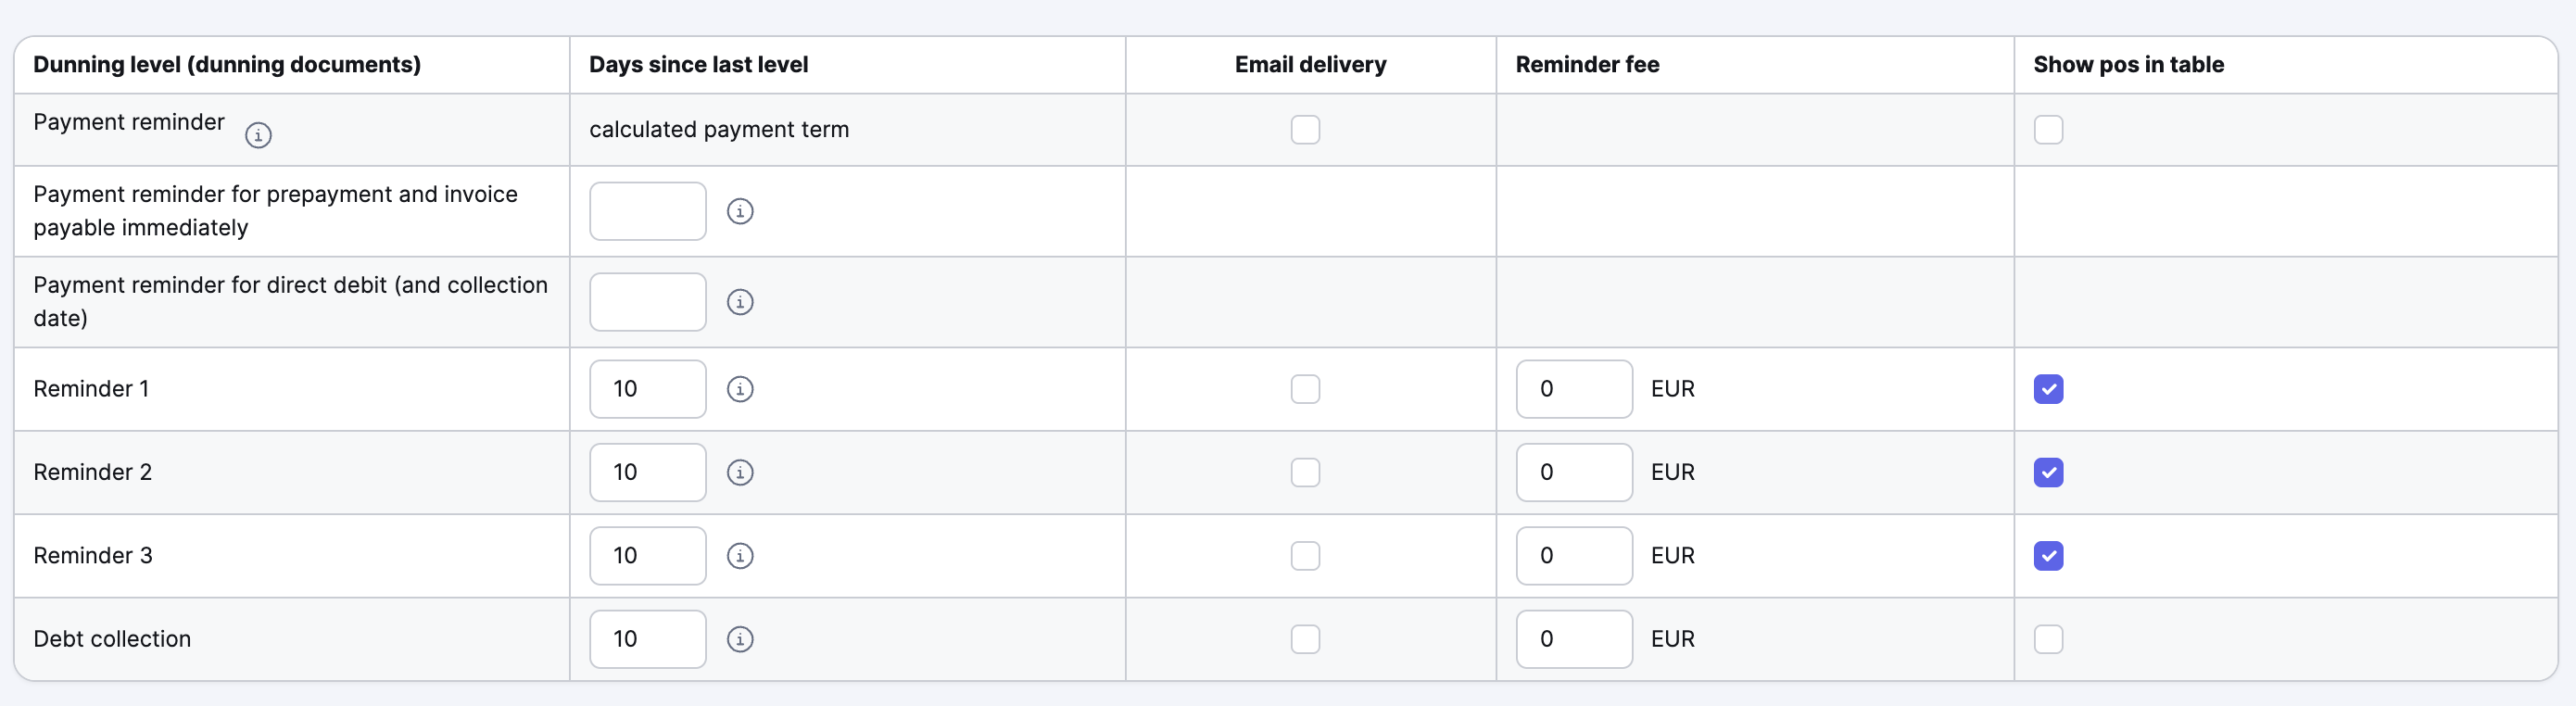
Task: Open the info icon in Reminder 3 row
Action: (x=740, y=556)
